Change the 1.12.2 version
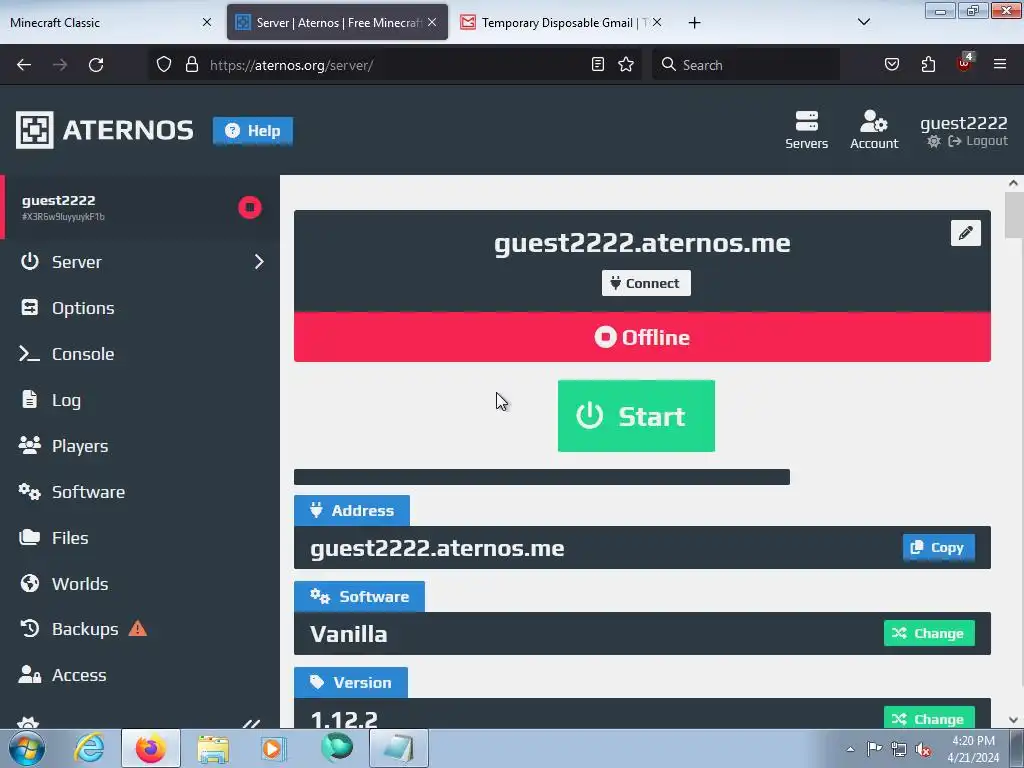This screenshot has height=768, width=1024. click(929, 718)
